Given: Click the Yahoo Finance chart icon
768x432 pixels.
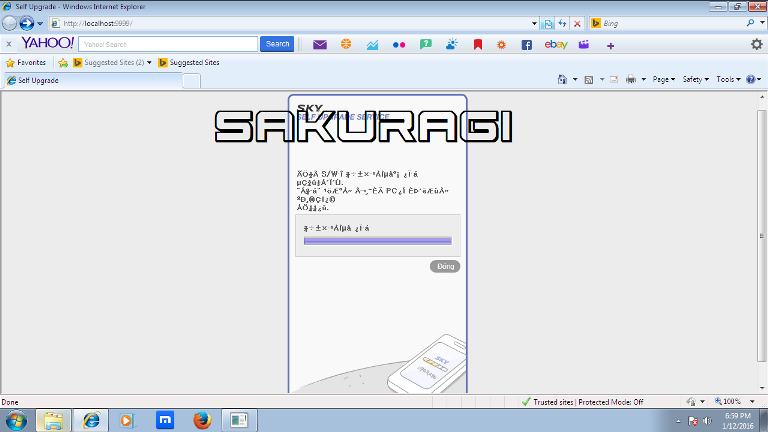Looking at the screenshot, I should coord(372,44).
